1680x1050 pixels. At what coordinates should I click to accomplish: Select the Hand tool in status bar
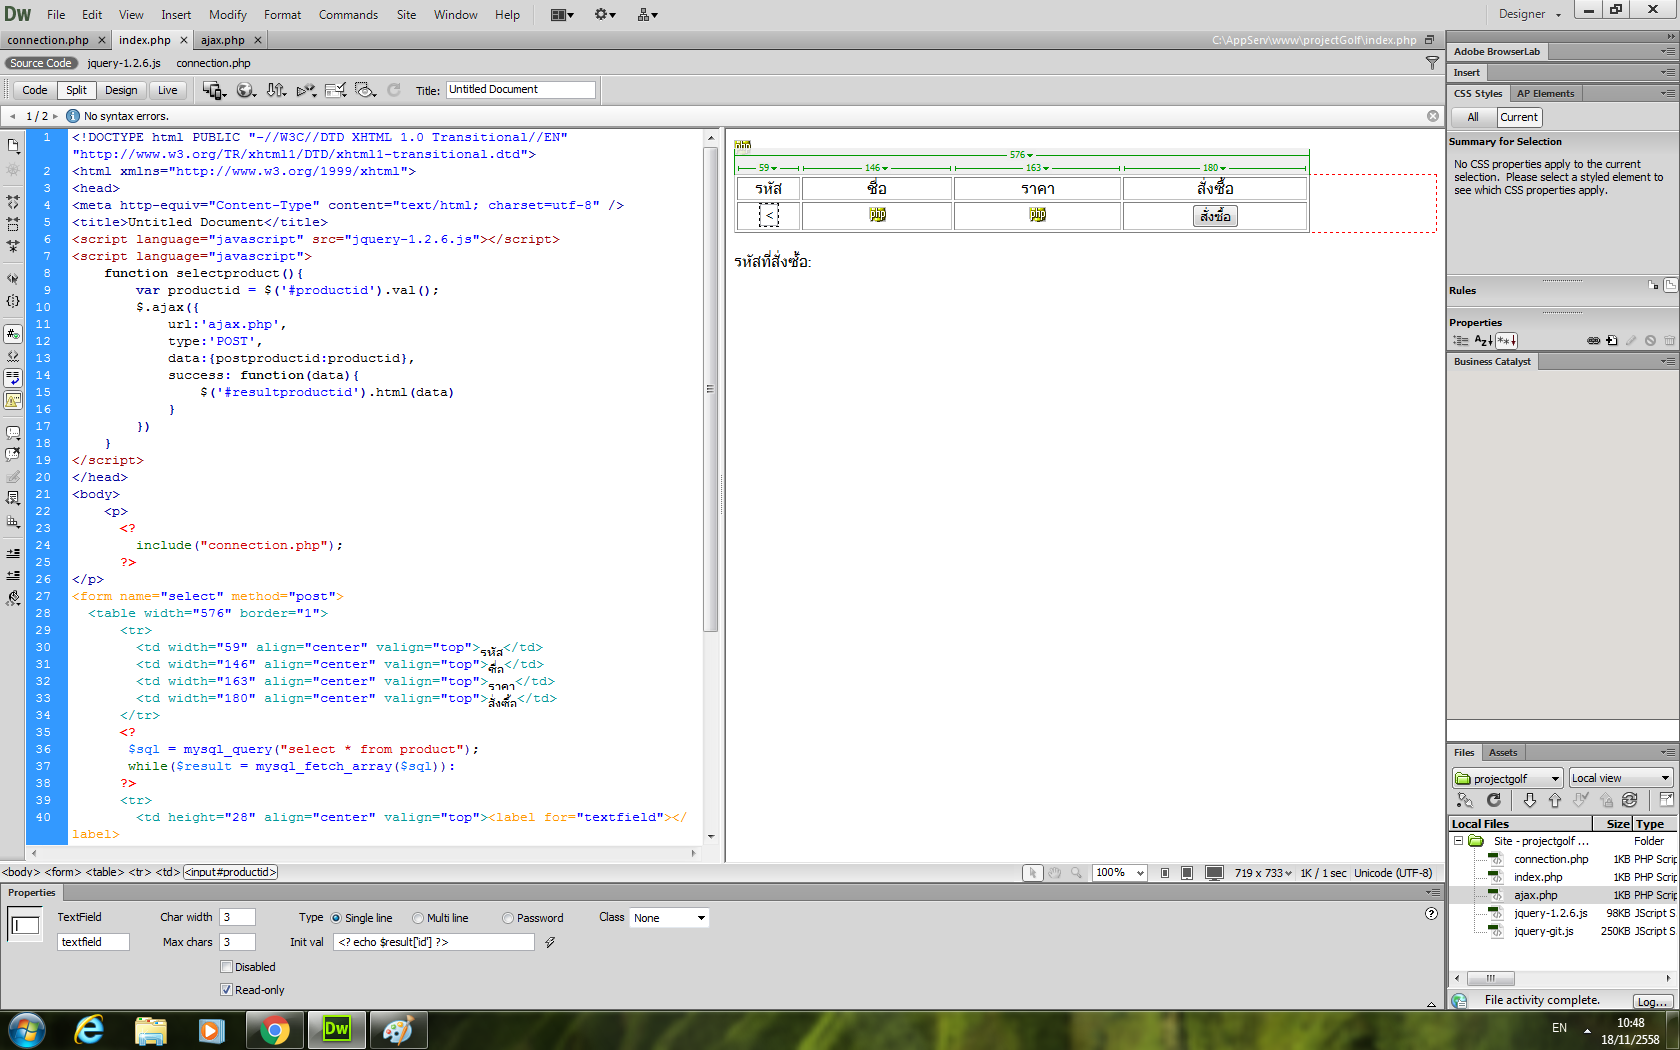coord(1055,873)
